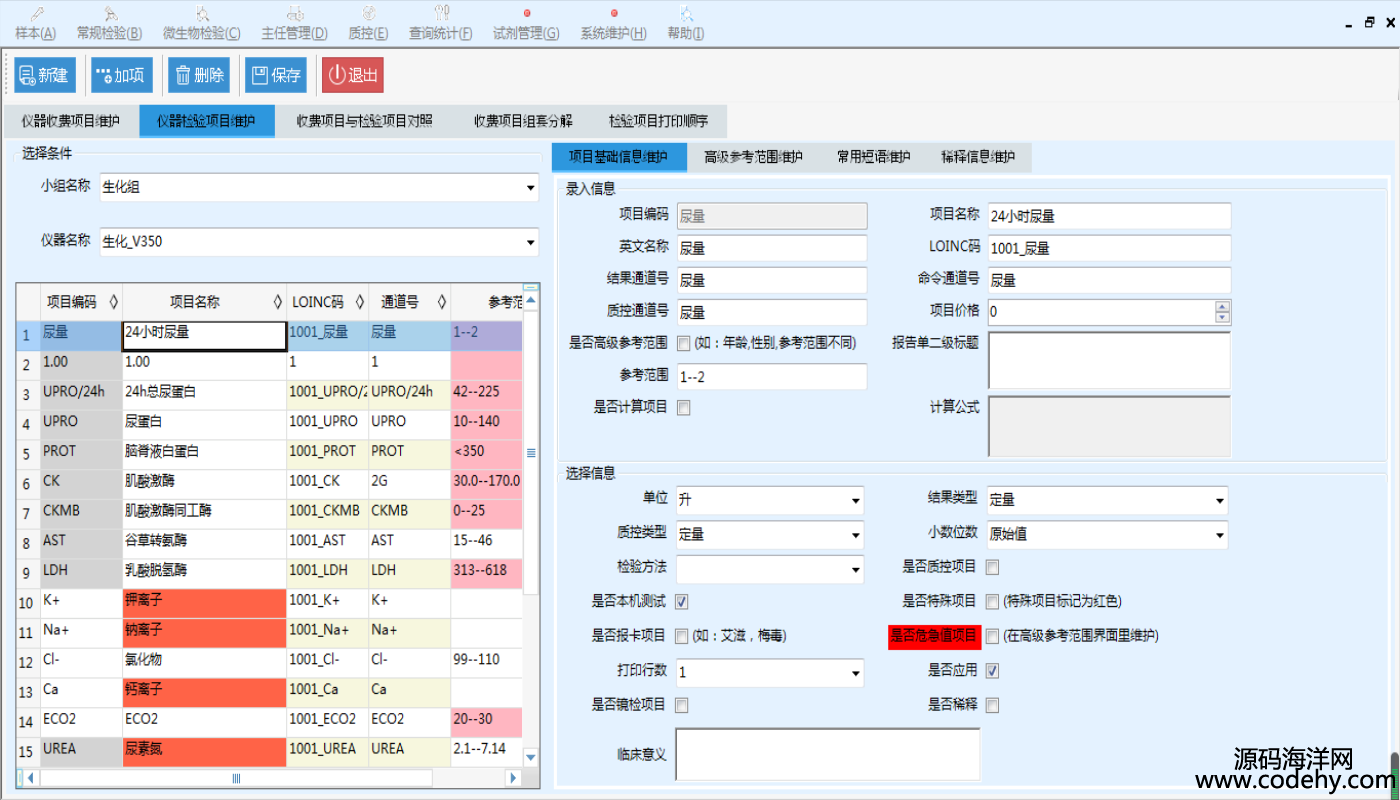Open the 常用短语维护 tab
Screen dimensions: 1400x800
[874, 157]
